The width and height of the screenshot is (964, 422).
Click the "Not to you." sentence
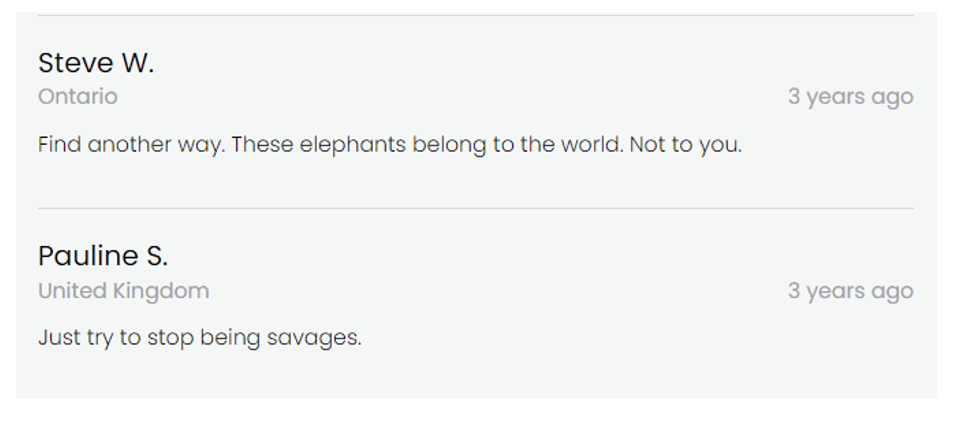[x=685, y=145]
